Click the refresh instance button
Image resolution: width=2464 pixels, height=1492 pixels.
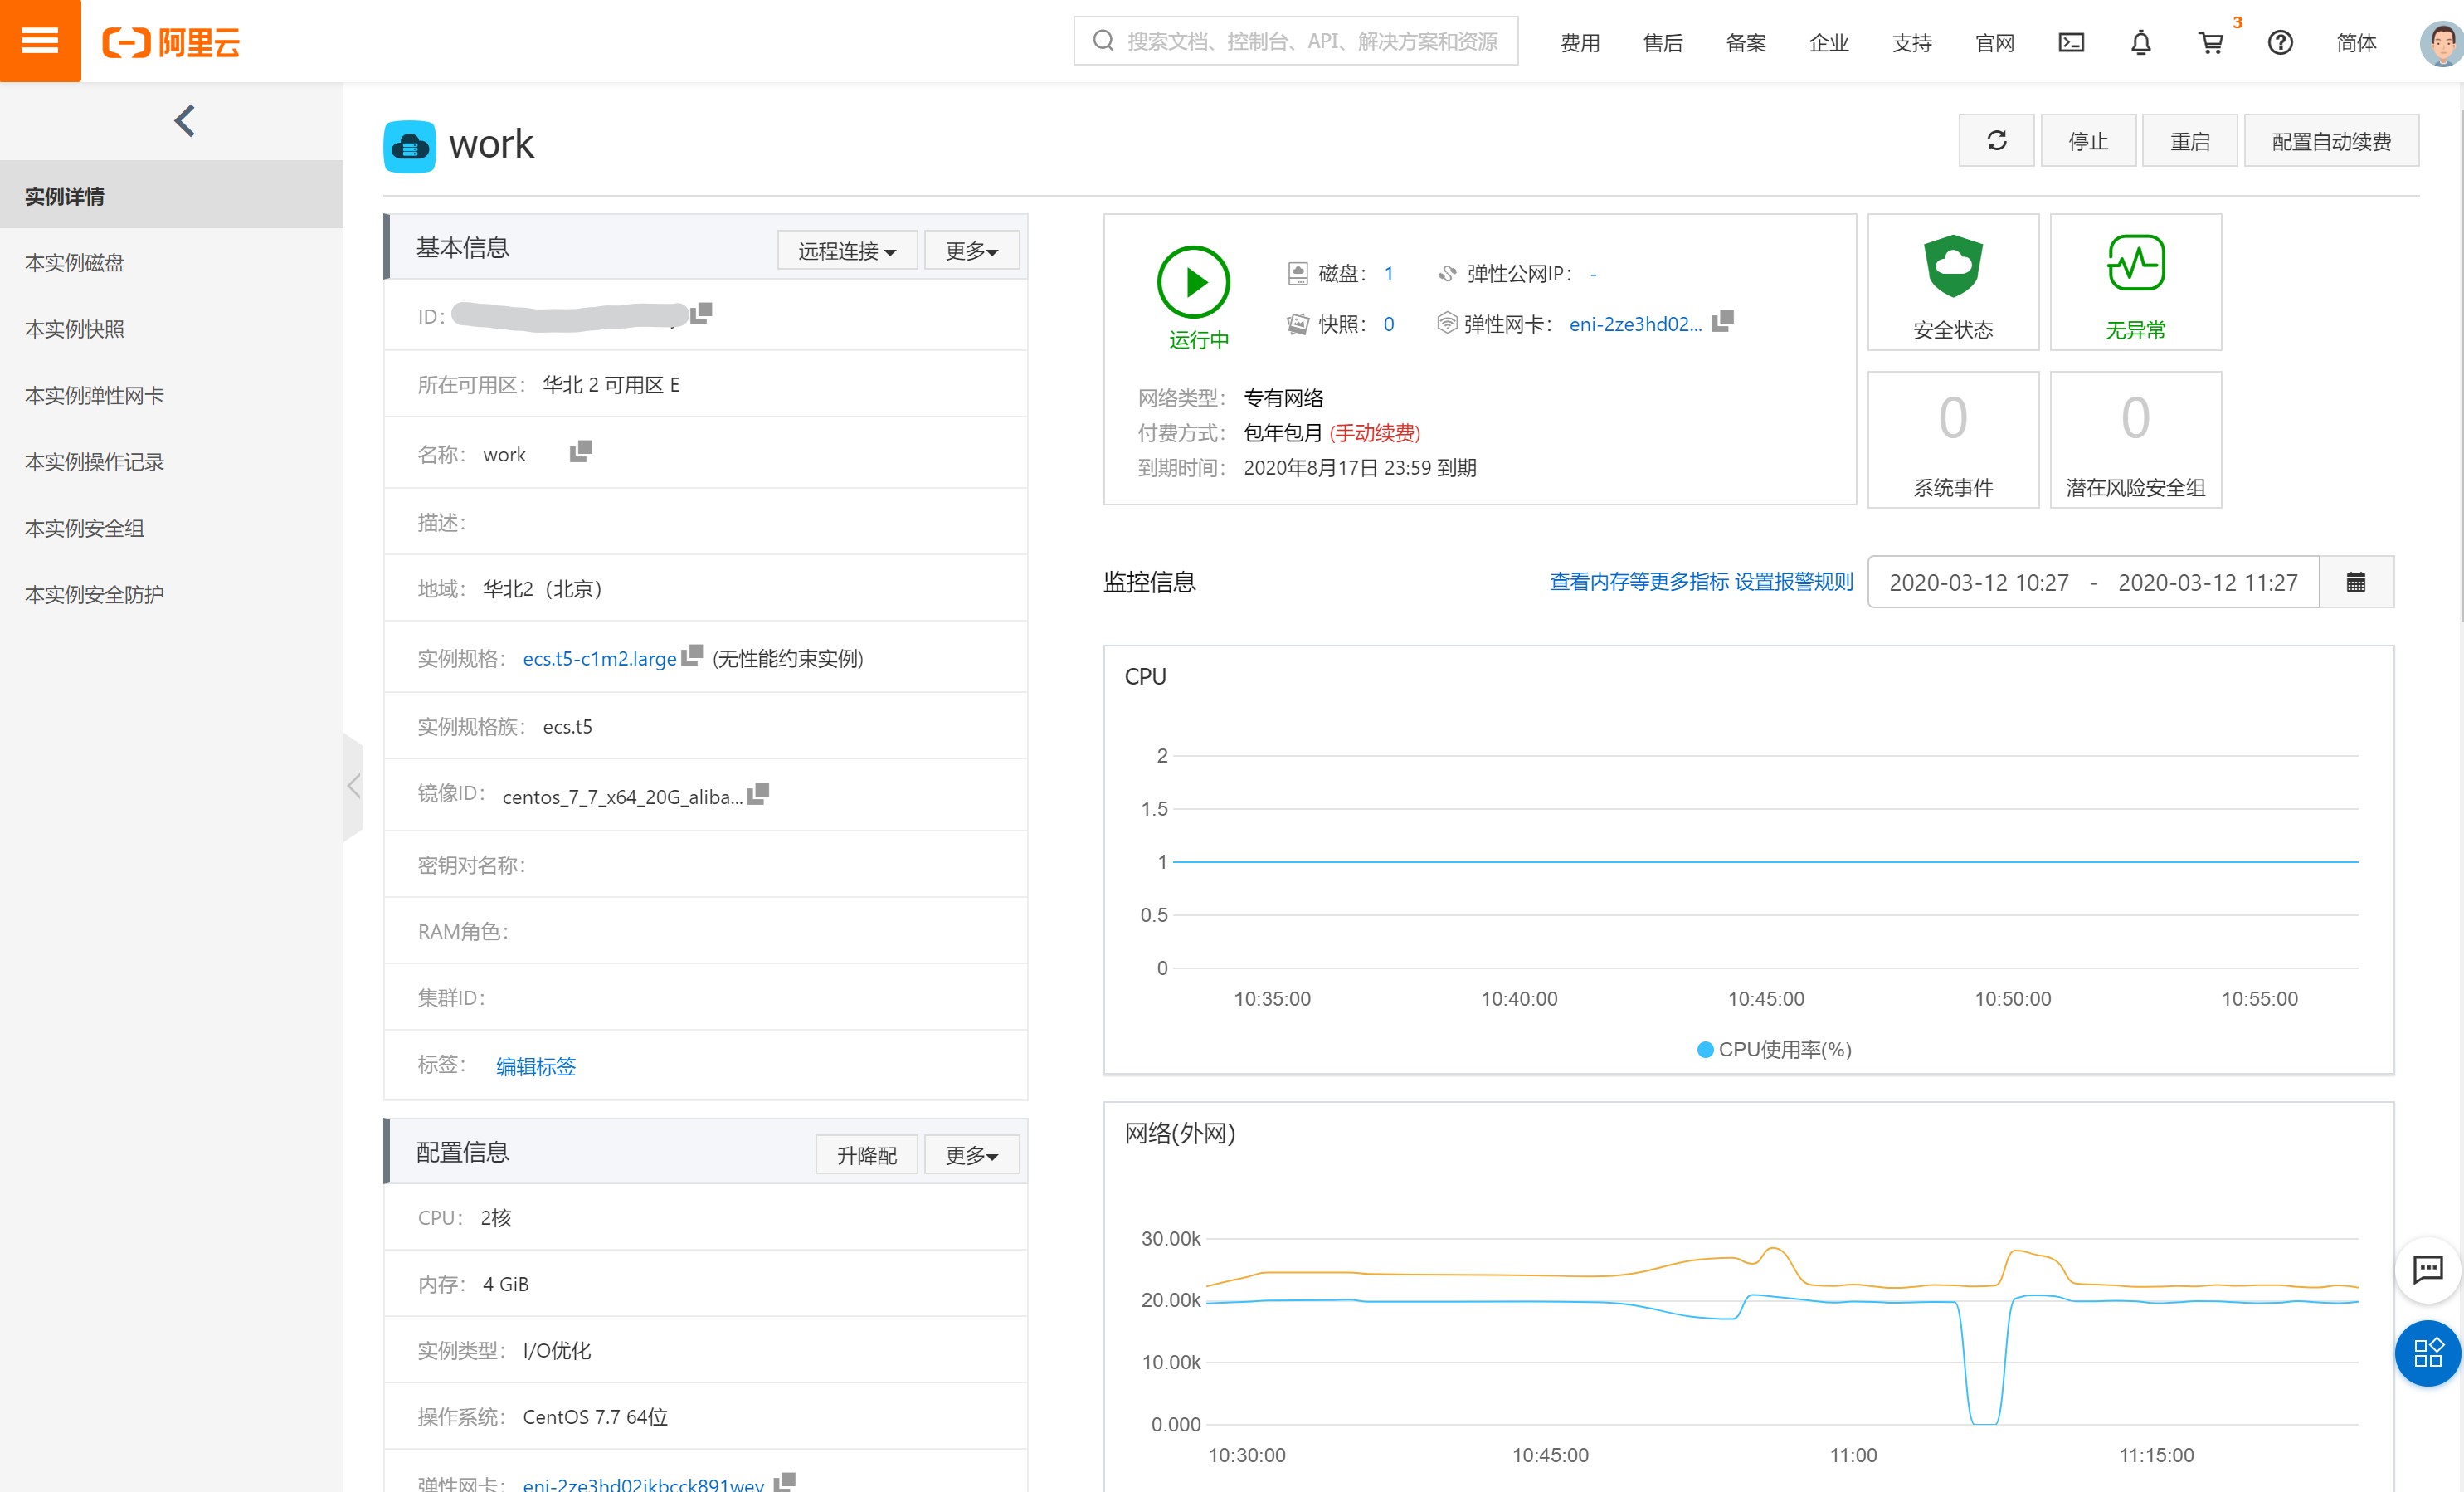click(1996, 141)
